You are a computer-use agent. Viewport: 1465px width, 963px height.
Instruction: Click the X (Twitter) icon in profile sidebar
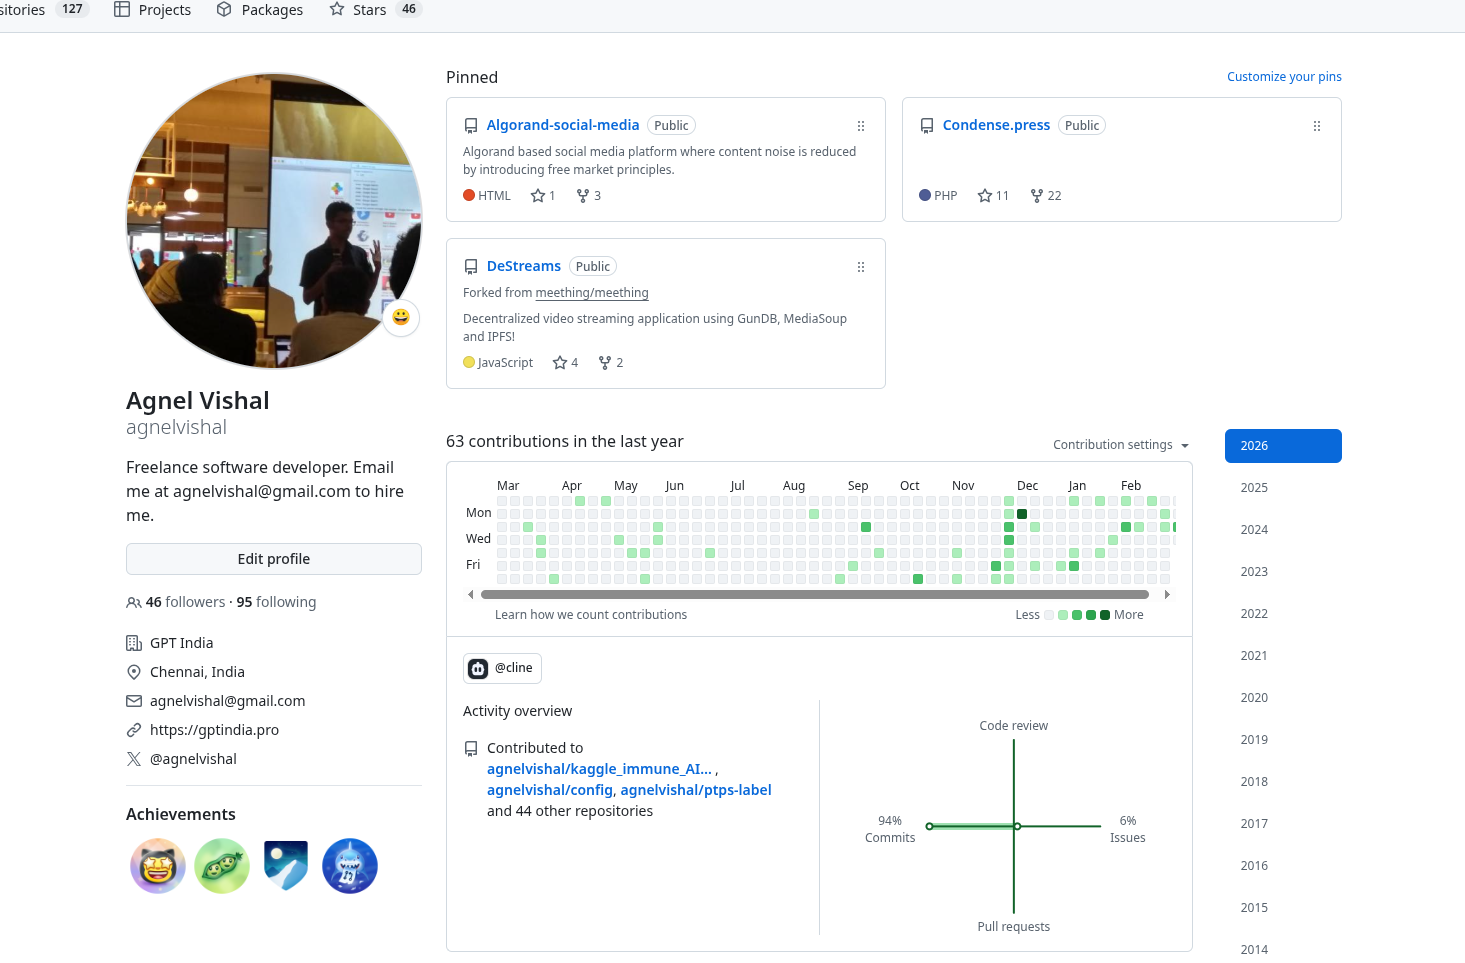134,759
